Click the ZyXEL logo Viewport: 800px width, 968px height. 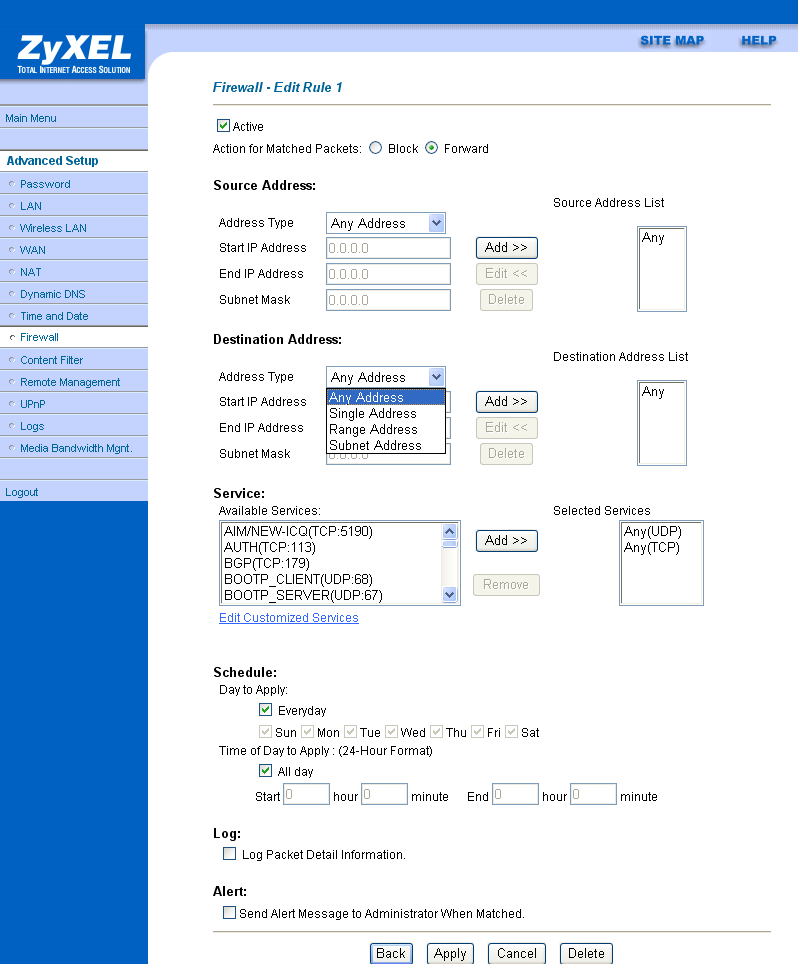coord(74,54)
